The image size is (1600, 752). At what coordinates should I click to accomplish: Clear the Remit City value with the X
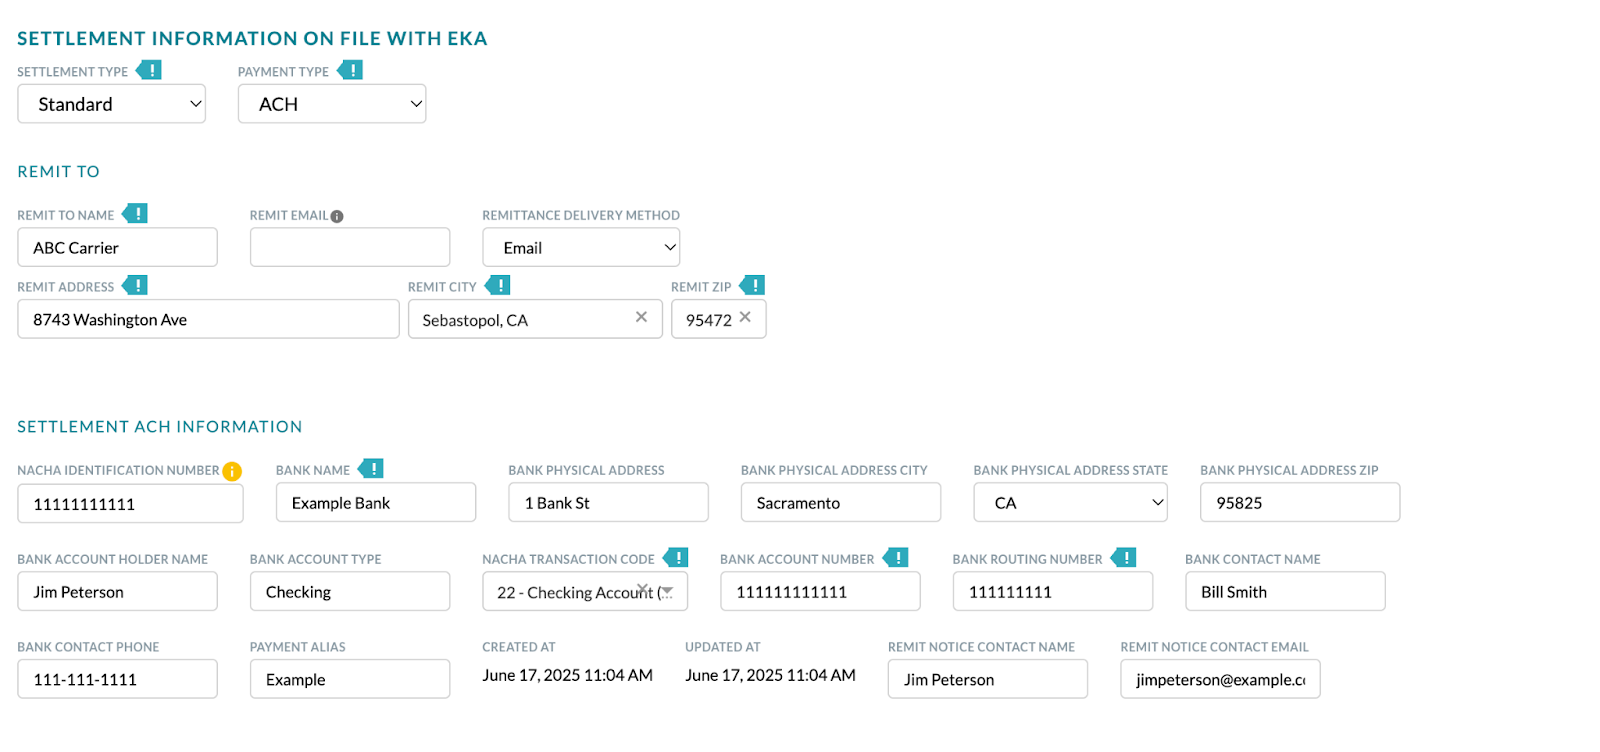point(641,317)
